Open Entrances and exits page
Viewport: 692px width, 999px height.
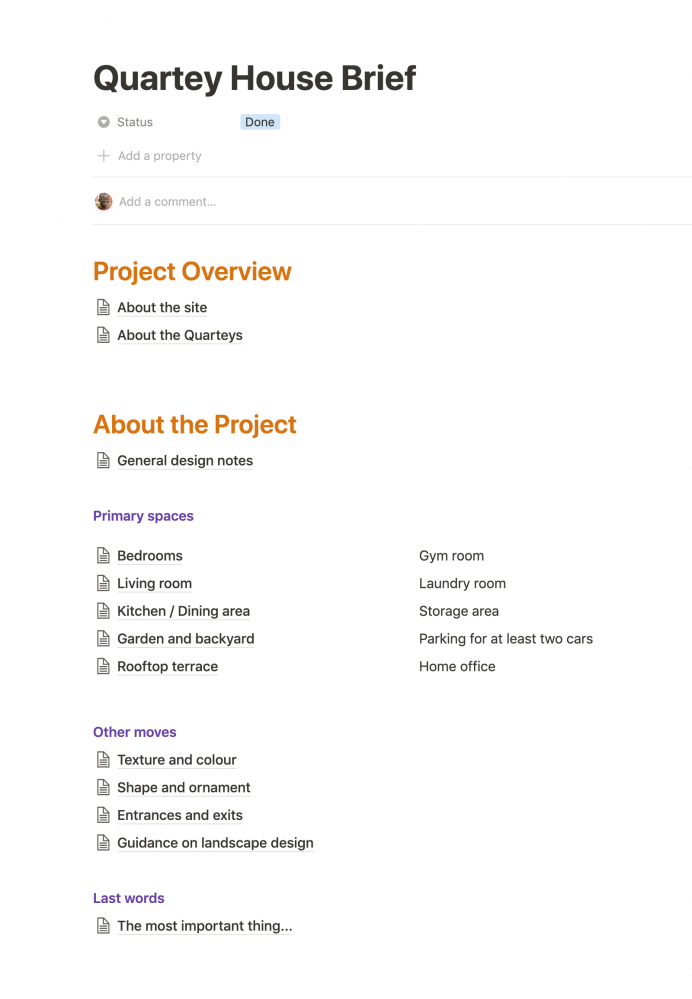[180, 816]
